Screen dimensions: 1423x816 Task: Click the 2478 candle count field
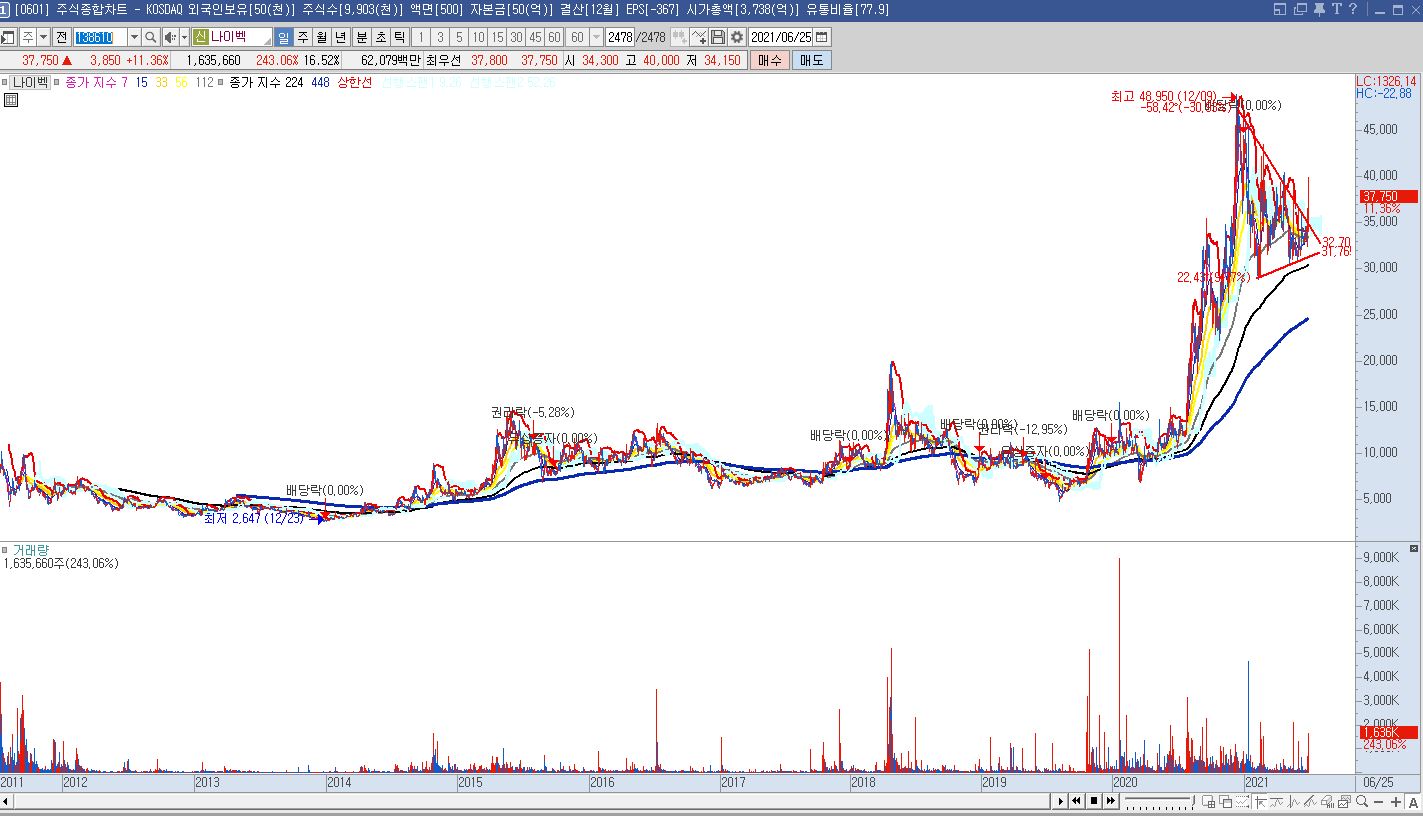[620, 37]
